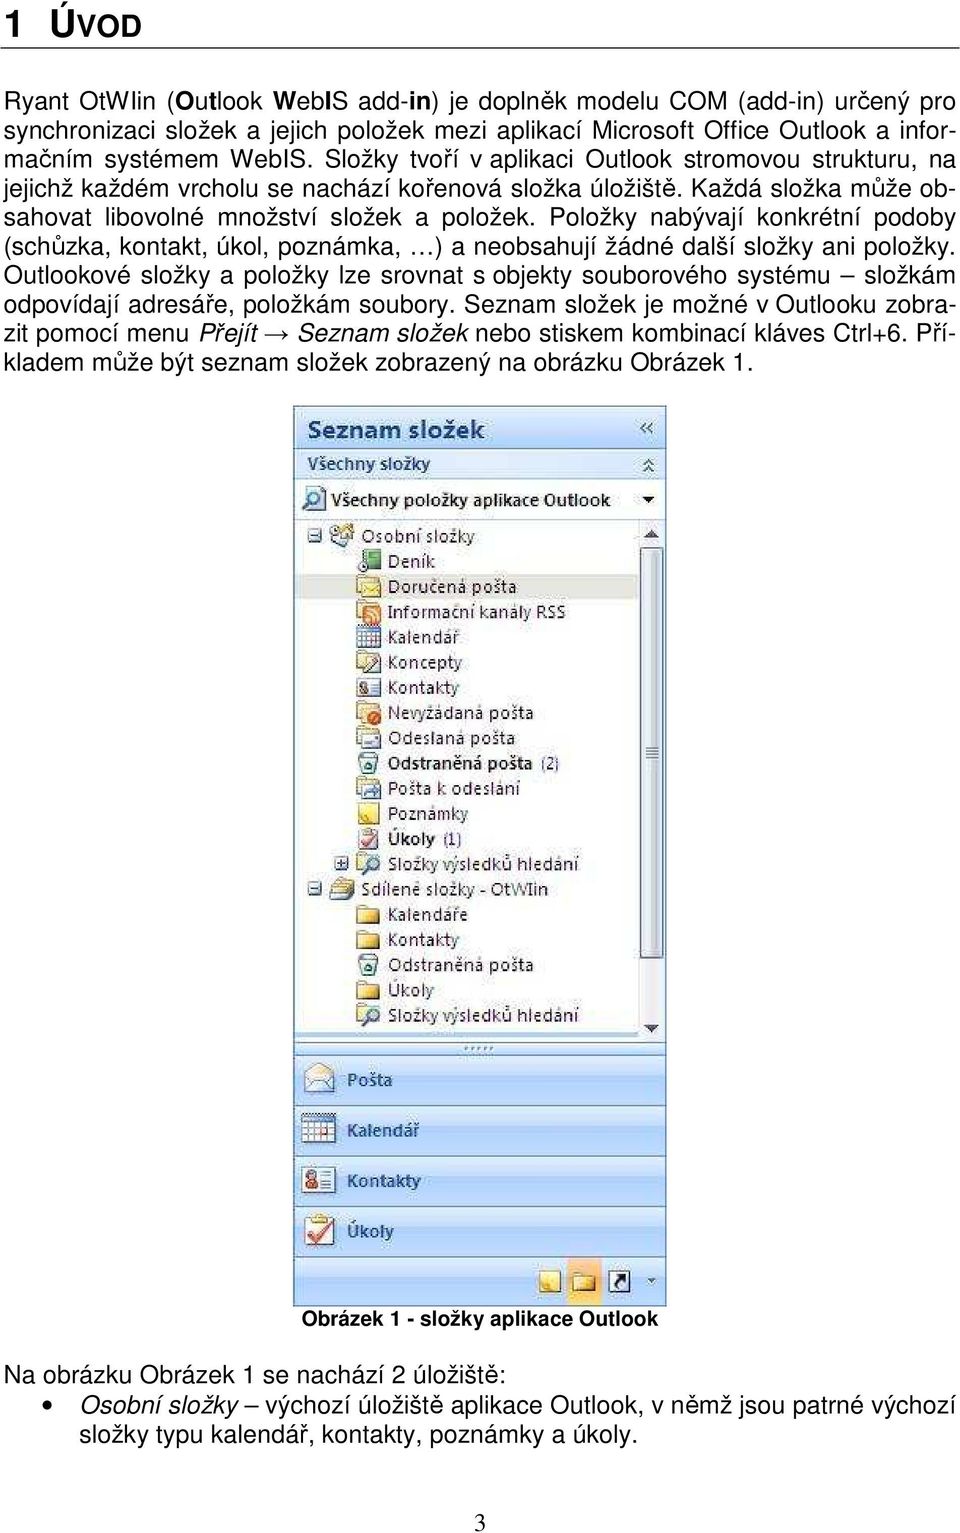Select the Poznámky folder label
Screen dimensions: 960x1533
pyautogui.click(x=427, y=814)
